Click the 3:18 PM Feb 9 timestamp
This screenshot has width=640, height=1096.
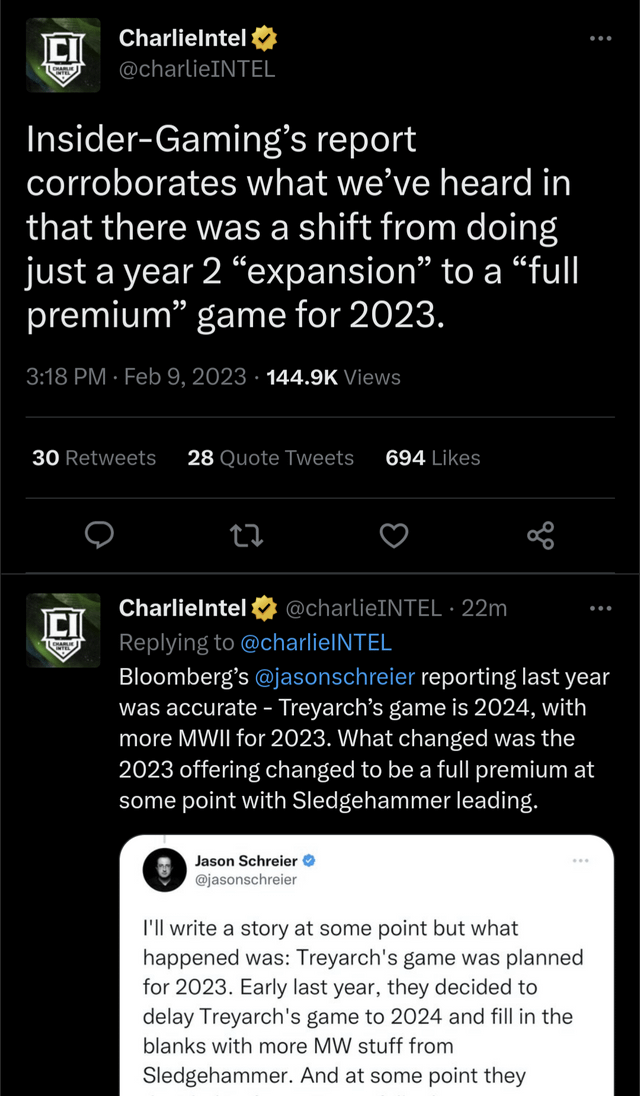point(136,377)
